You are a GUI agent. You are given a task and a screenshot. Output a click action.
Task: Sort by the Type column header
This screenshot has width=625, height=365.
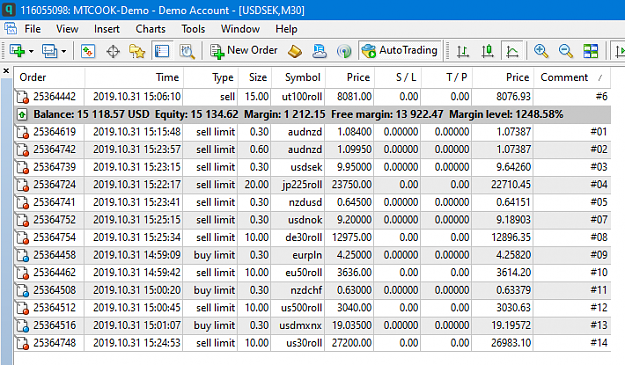click(210, 77)
